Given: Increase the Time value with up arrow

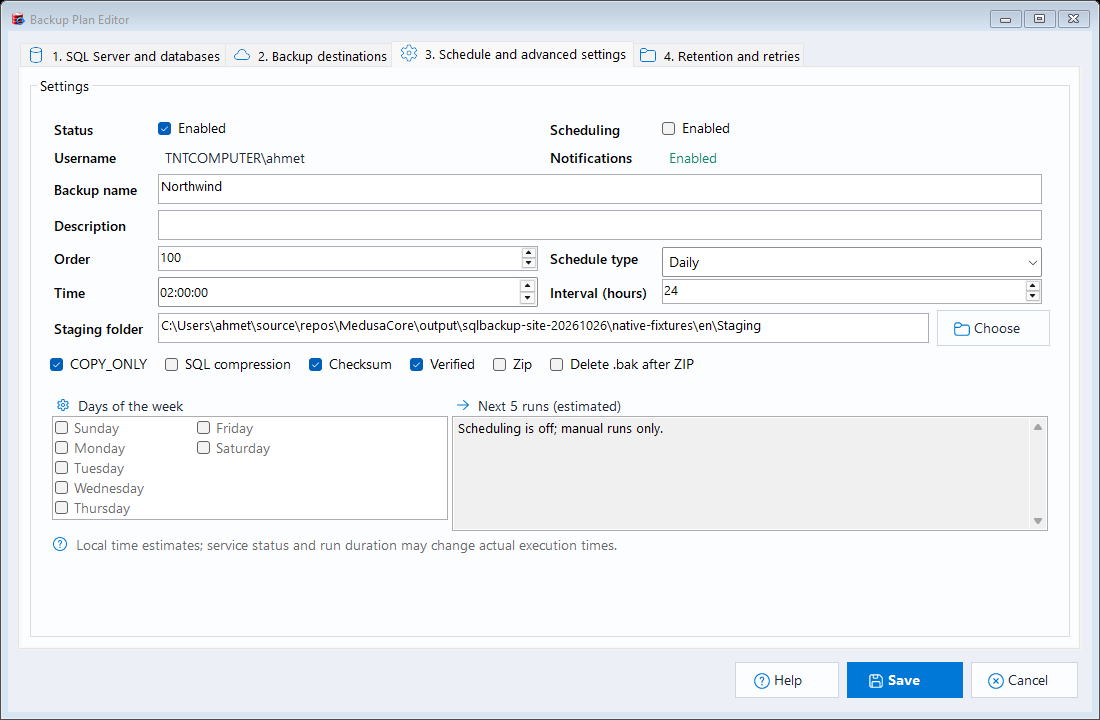Looking at the screenshot, I should (528, 286).
